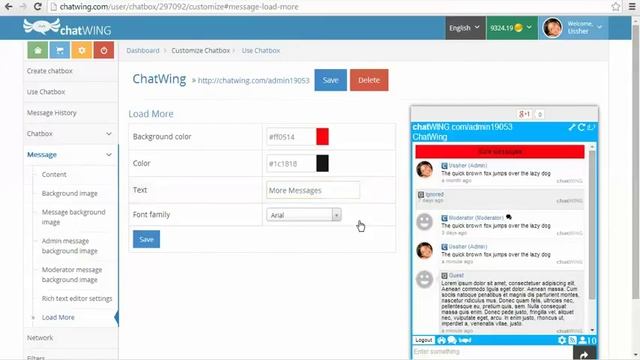
Task: Click the browser address bar URL
Action: [x=180, y=7]
